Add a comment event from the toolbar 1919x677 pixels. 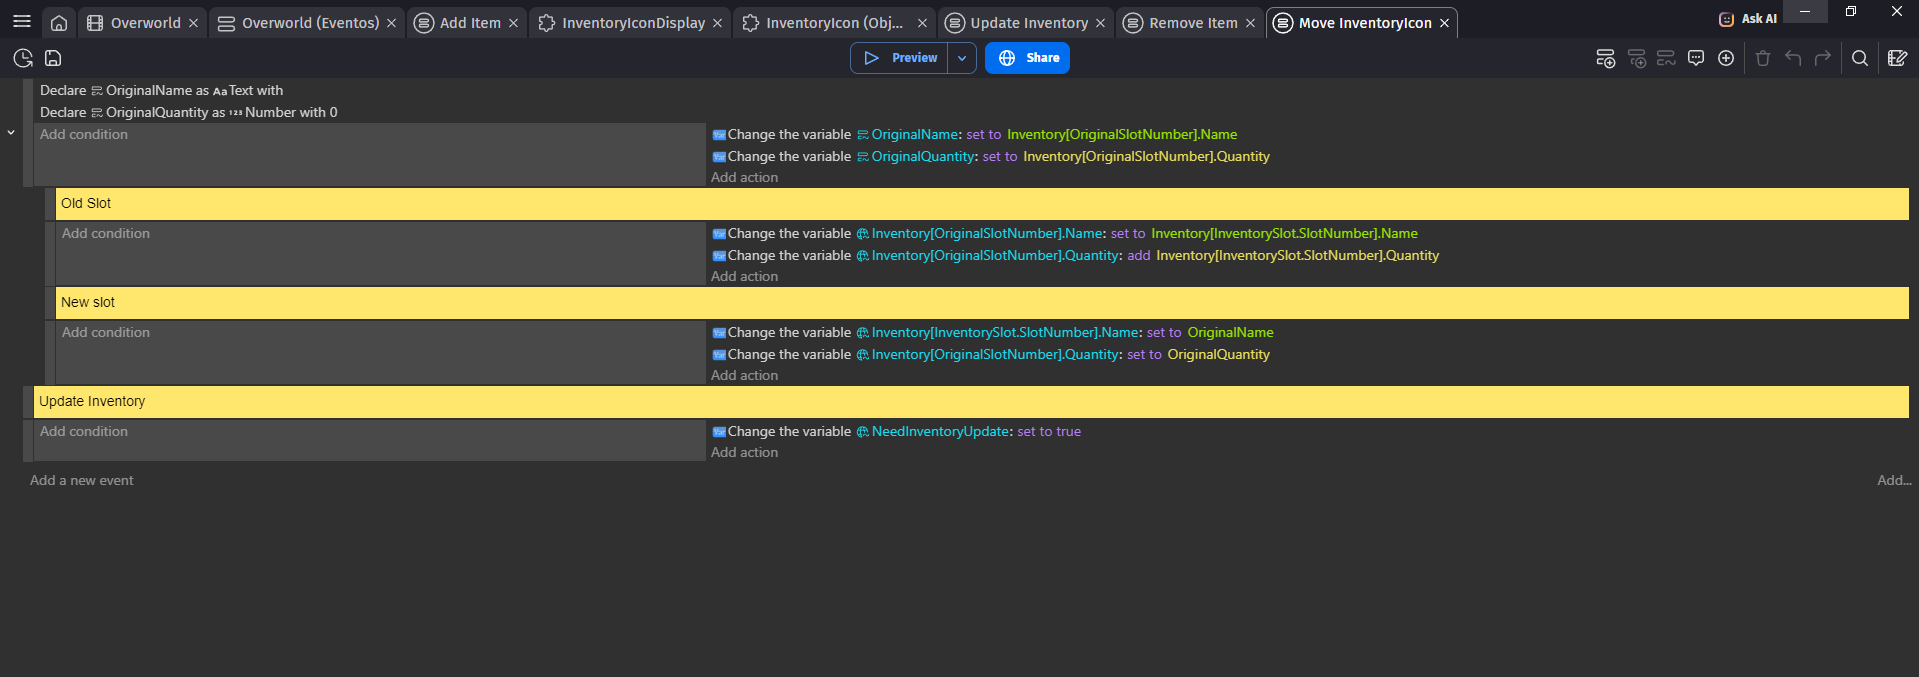[x=1696, y=58]
